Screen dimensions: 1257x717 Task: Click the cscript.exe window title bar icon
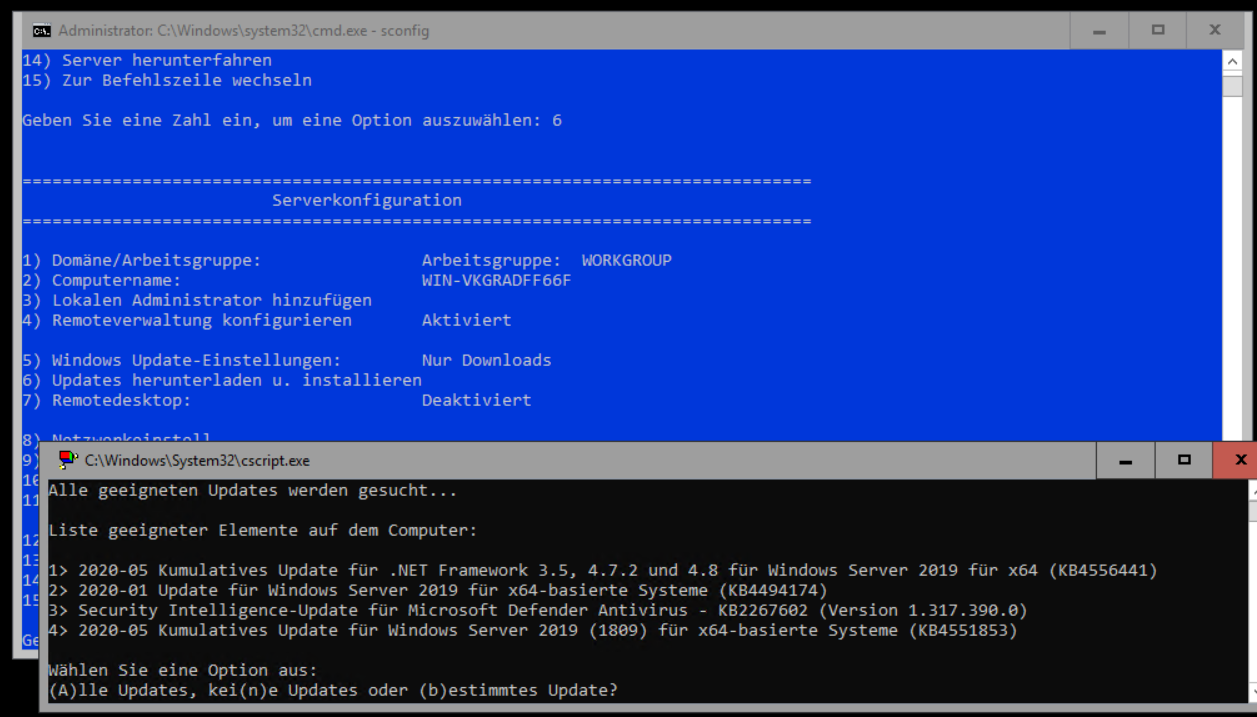pos(70,460)
